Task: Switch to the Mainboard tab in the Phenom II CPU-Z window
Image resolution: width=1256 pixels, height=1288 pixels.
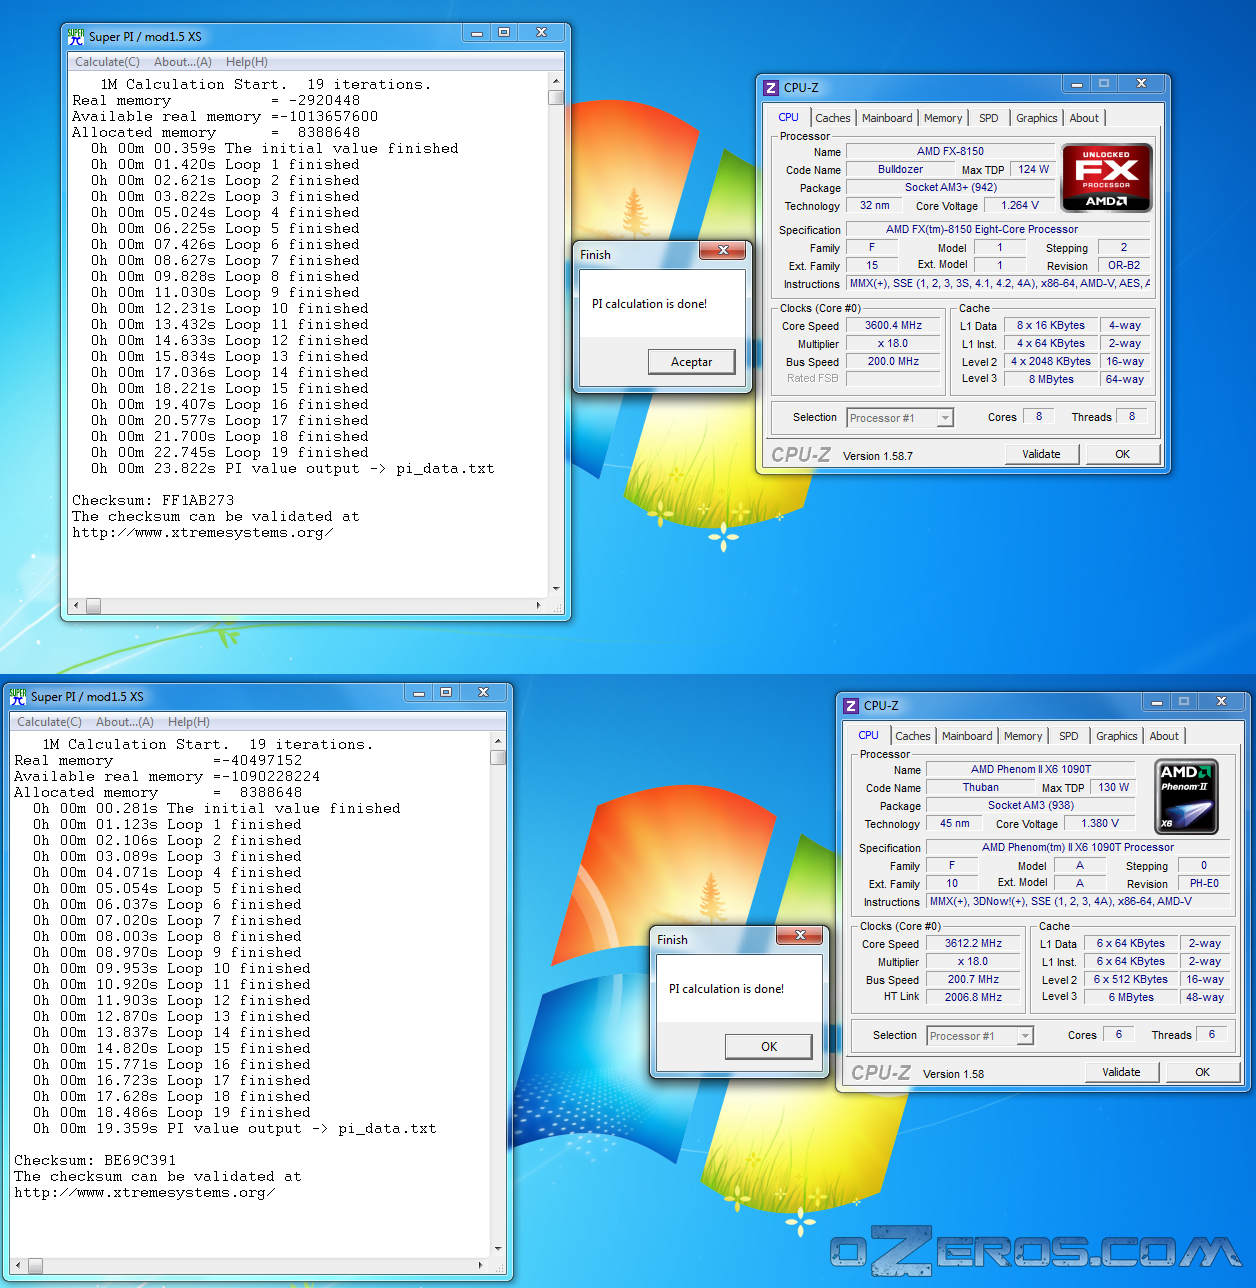Action: pyautogui.click(x=967, y=736)
